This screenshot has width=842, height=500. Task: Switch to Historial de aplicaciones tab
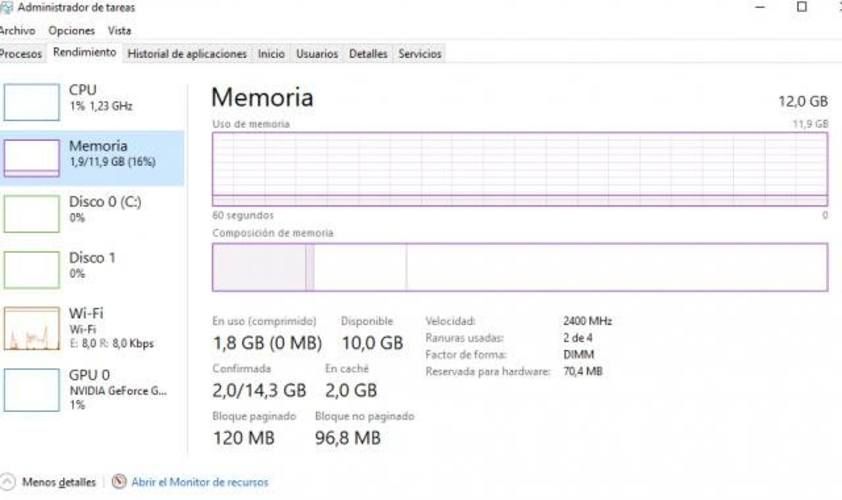pyautogui.click(x=187, y=54)
